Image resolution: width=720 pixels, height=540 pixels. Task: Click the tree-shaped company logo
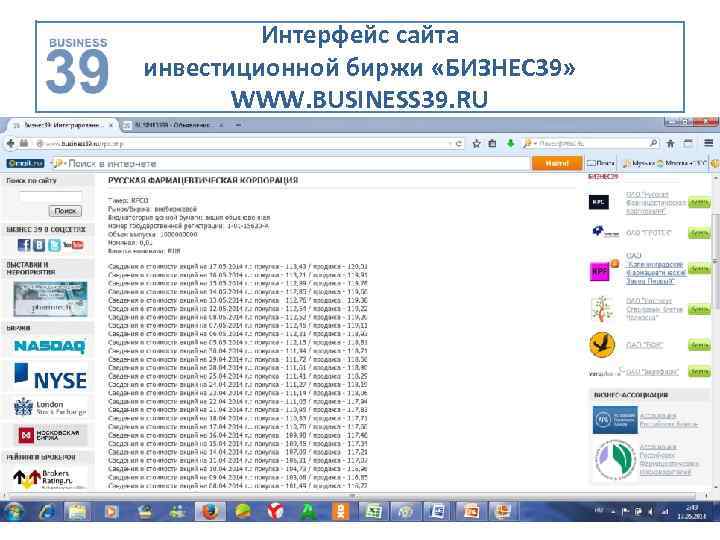[602, 309]
